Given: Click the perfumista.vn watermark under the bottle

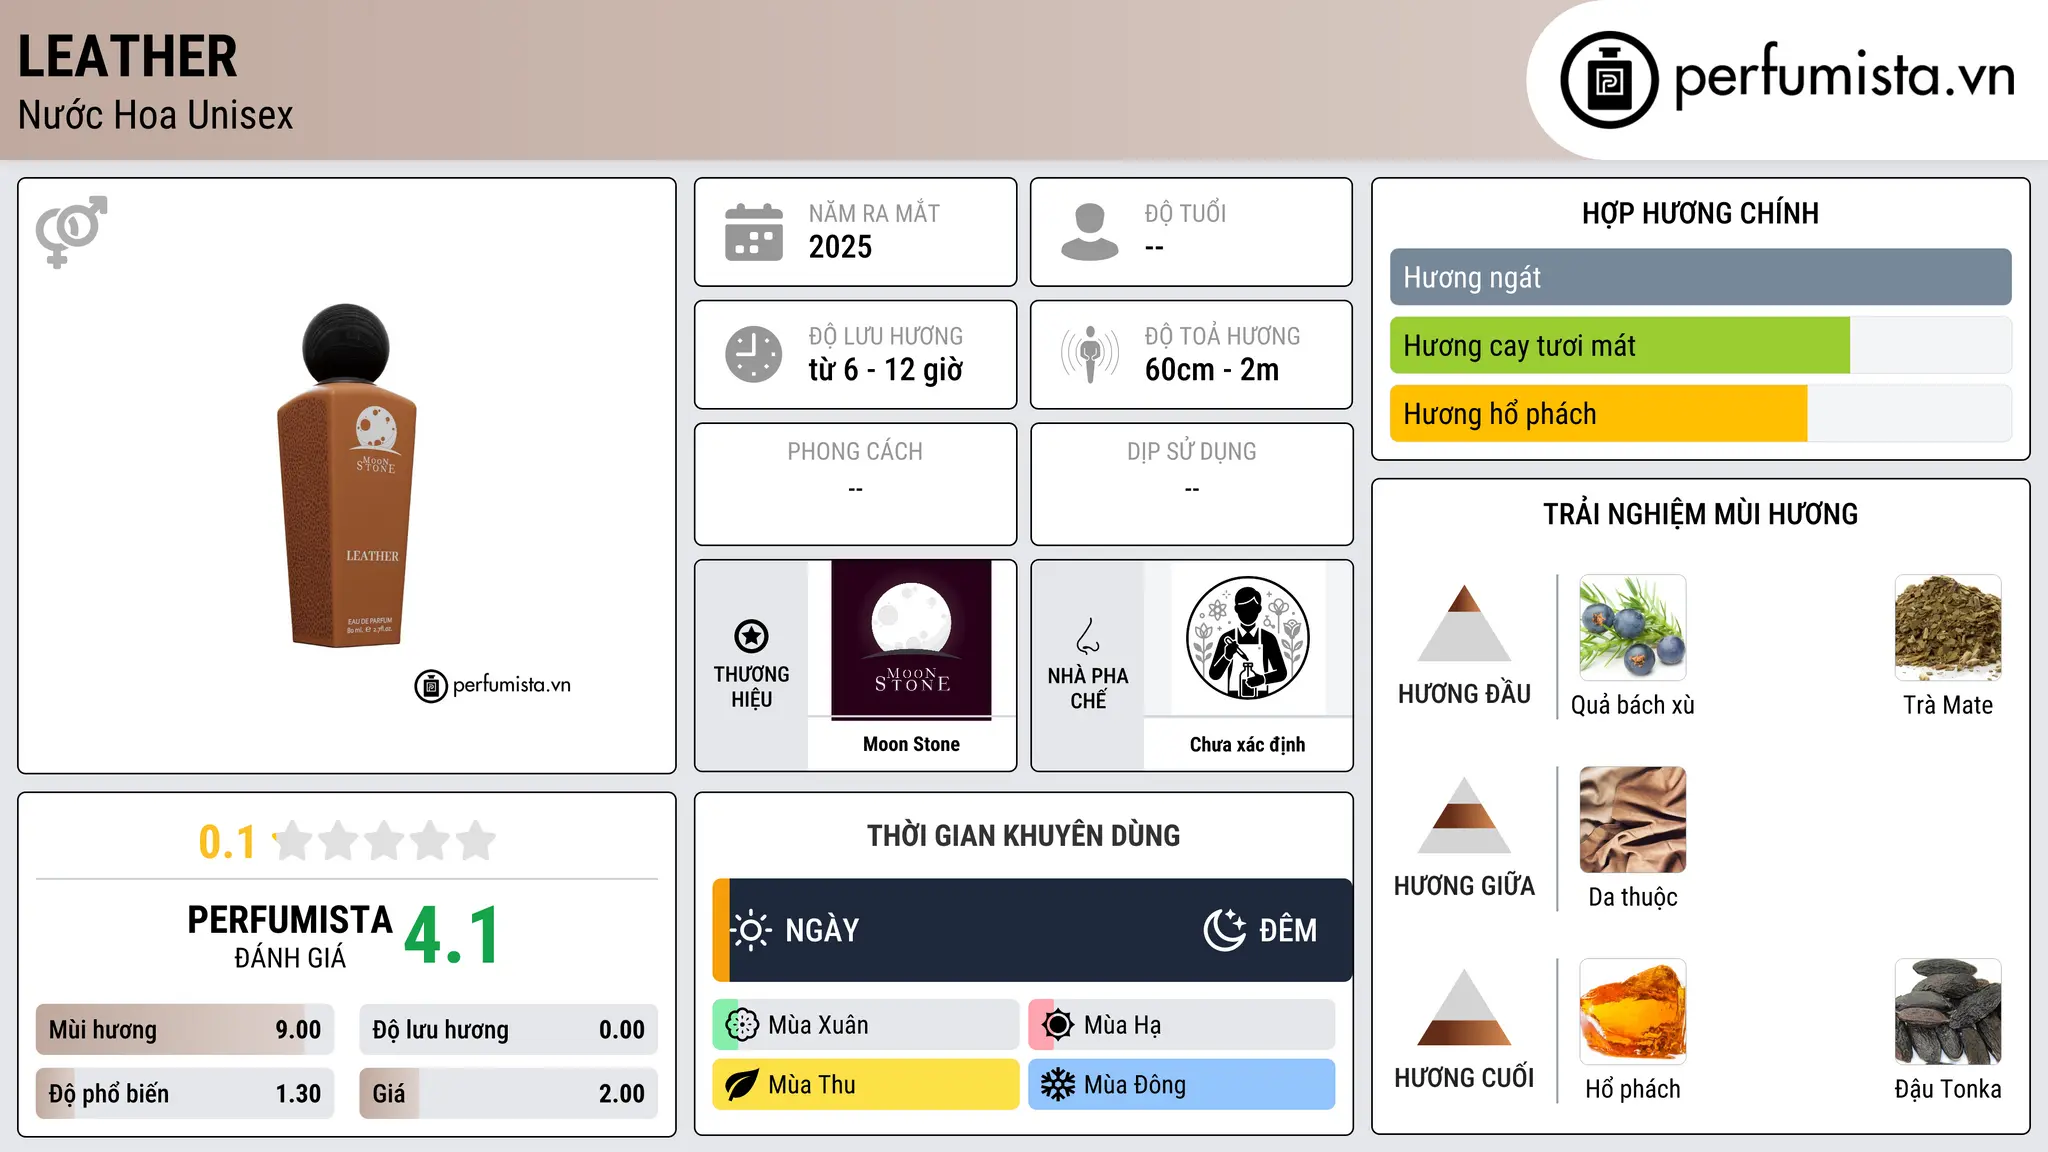Looking at the screenshot, I should [492, 685].
